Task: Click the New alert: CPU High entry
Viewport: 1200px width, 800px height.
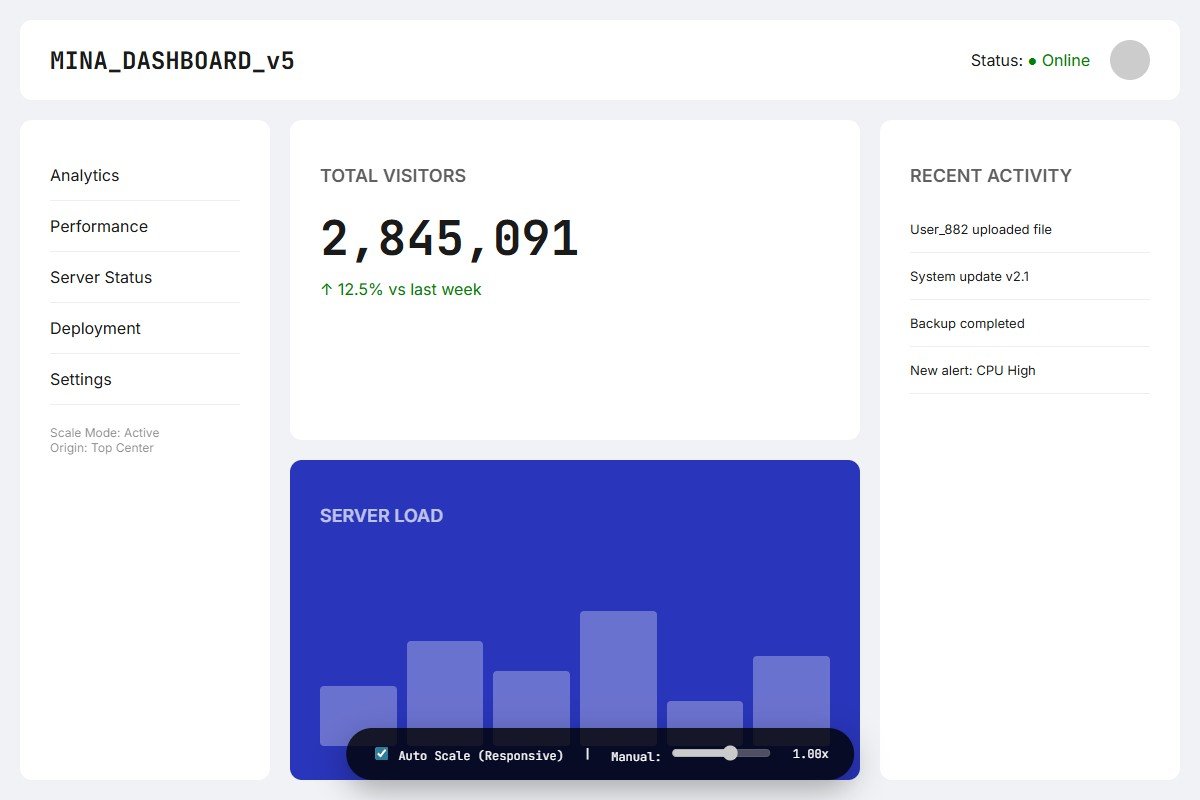Action: [x=972, y=370]
